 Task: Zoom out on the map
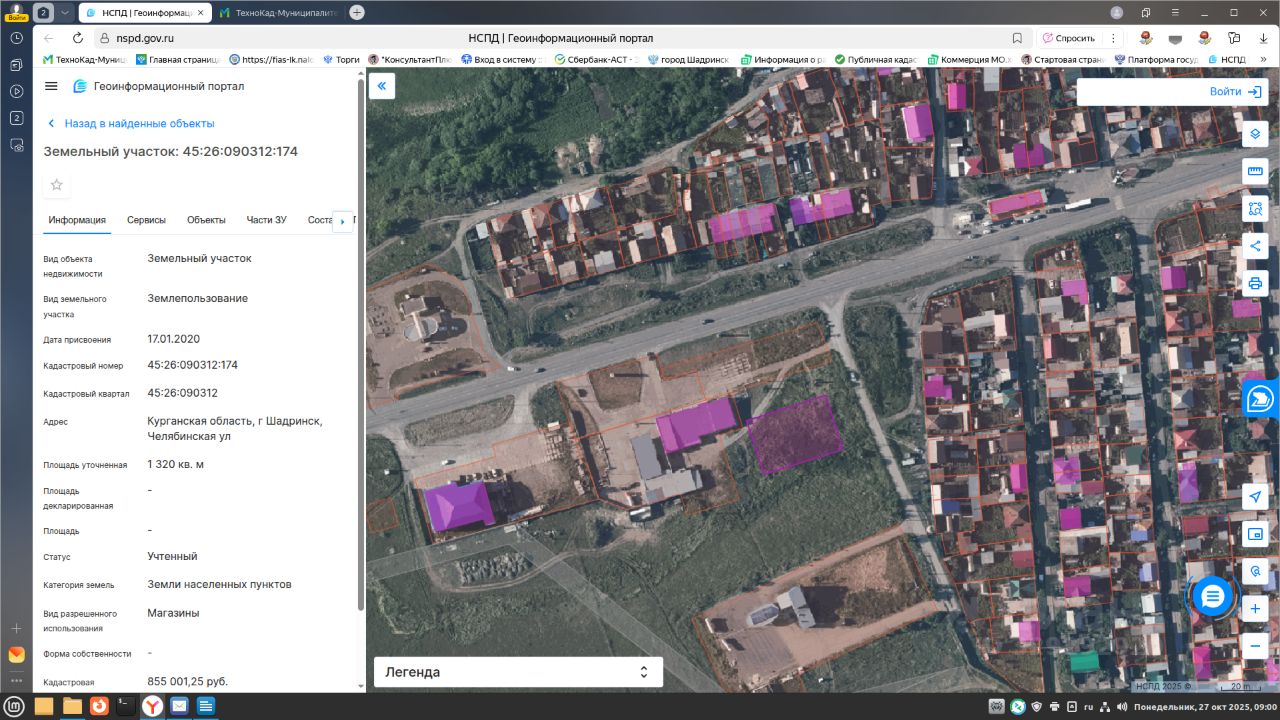click(x=1255, y=646)
